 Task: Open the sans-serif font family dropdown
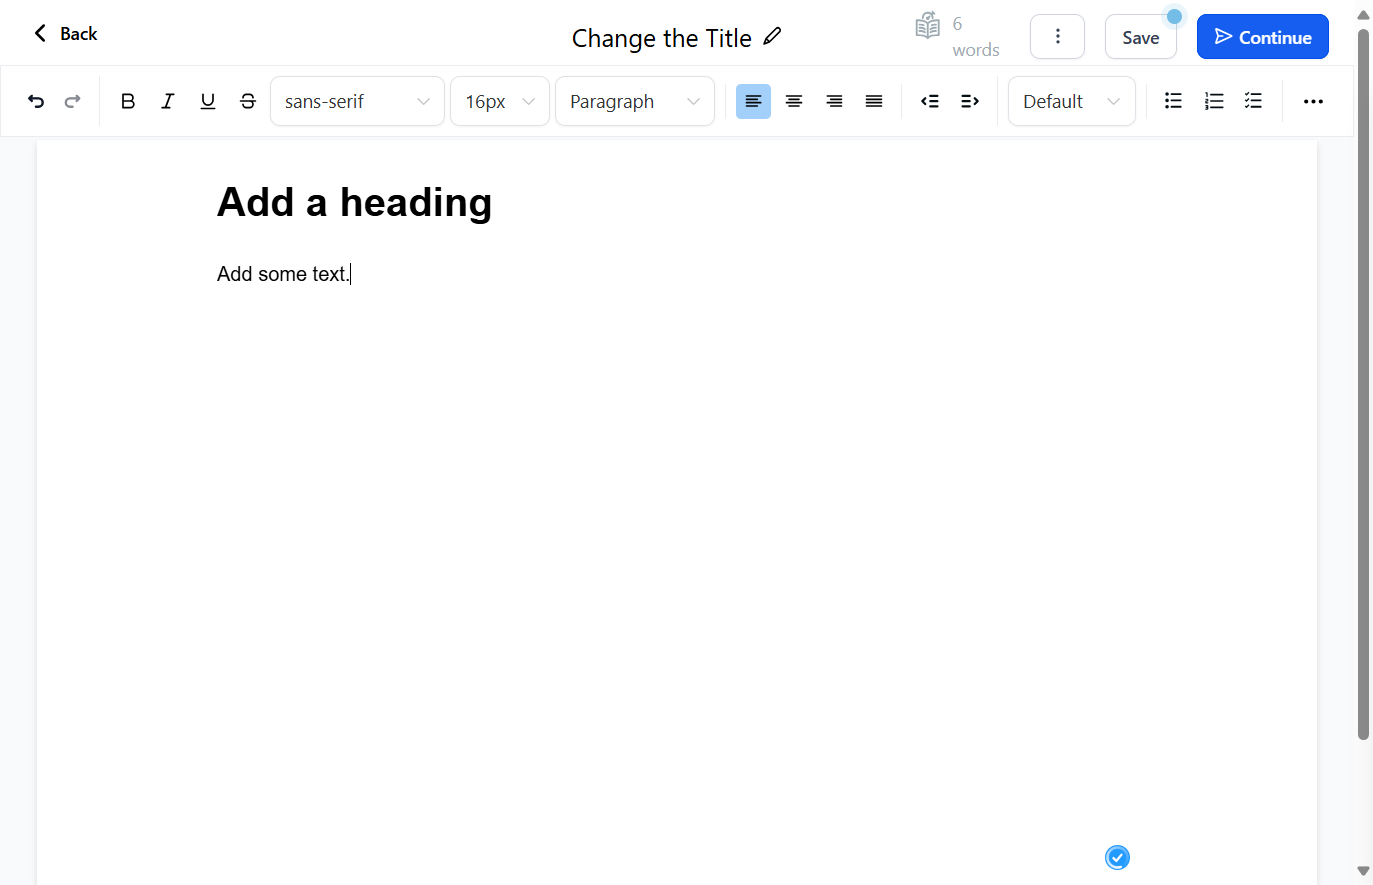(x=357, y=101)
